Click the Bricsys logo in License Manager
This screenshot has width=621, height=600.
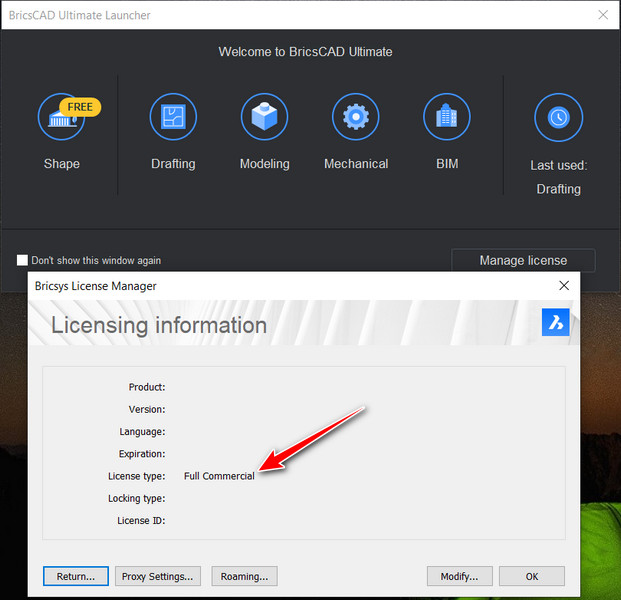pyautogui.click(x=555, y=322)
